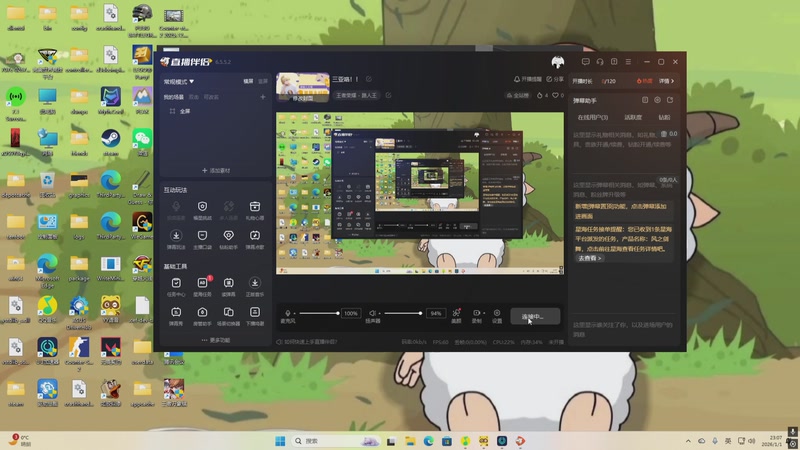Open the 弹幕秀 tool
Viewport: 800px width, 450px height.
pyautogui.click(x=176, y=316)
